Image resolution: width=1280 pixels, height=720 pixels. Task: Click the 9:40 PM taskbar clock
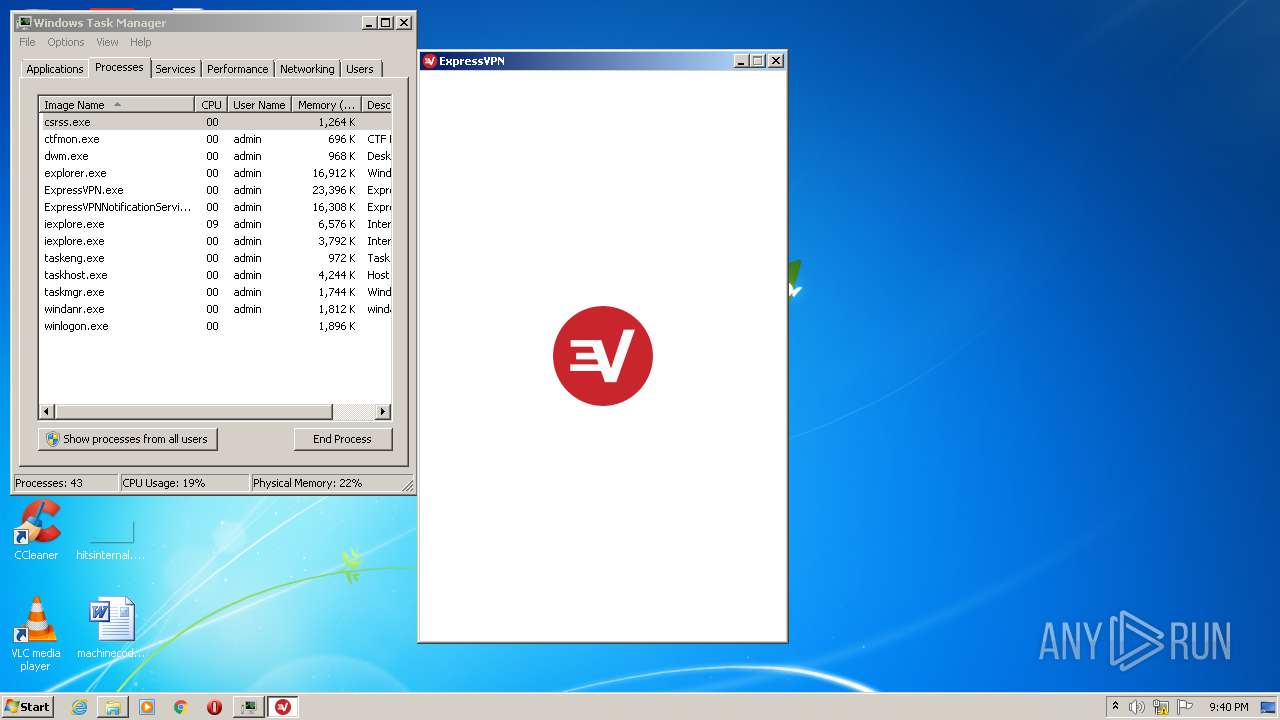[1228, 707]
